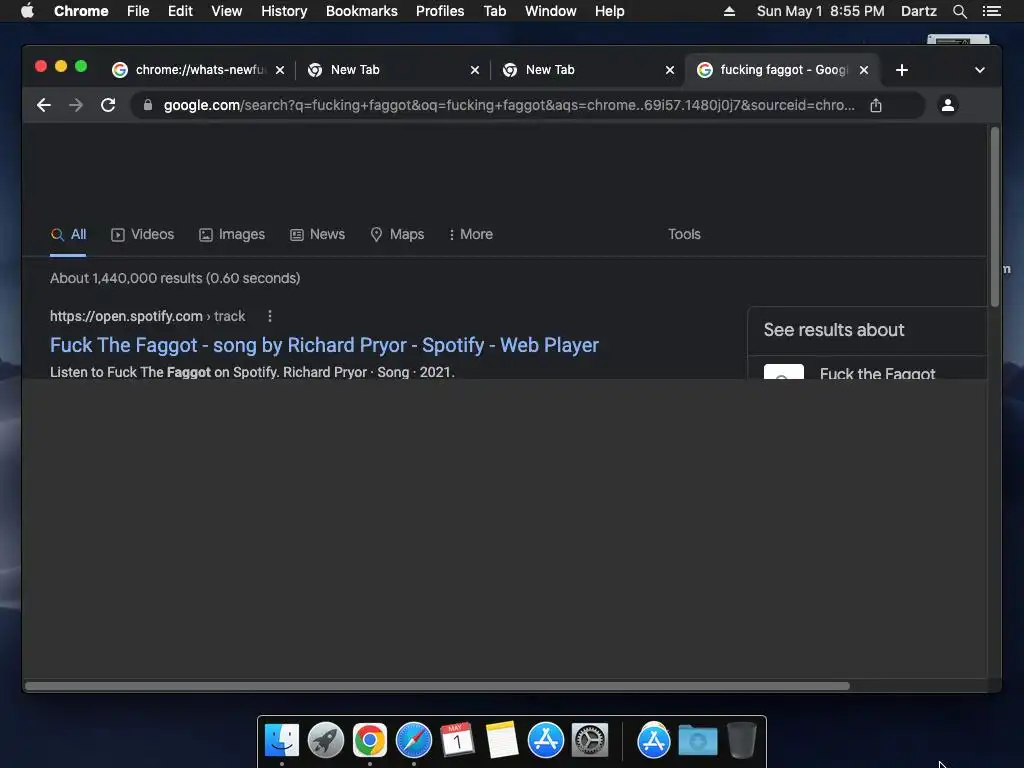Click the open.spotify.com track URL text
The height and width of the screenshot is (768, 1024).
148,316
